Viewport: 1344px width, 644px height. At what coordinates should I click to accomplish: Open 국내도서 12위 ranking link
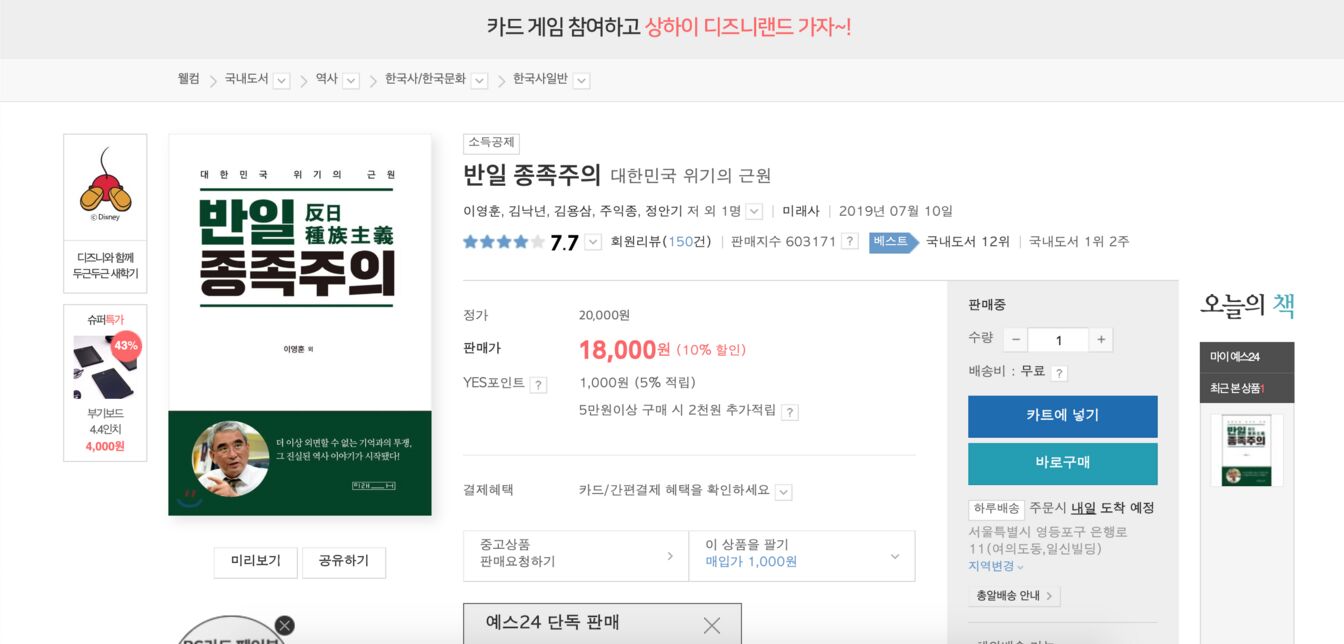(x=968, y=242)
